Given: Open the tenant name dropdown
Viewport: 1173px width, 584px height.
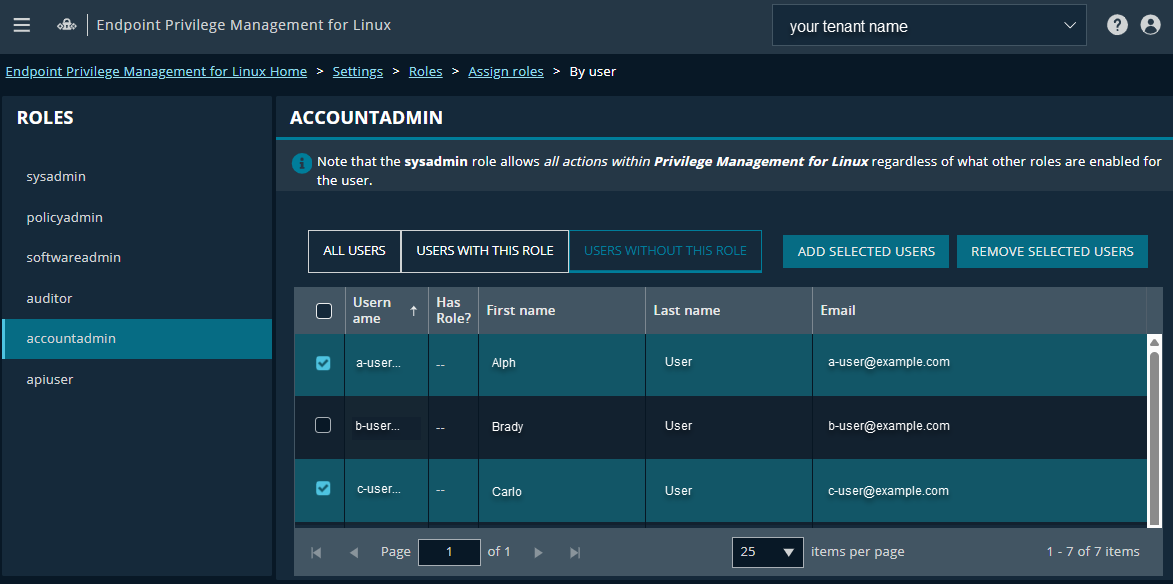Looking at the screenshot, I should (x=929, y=26).
